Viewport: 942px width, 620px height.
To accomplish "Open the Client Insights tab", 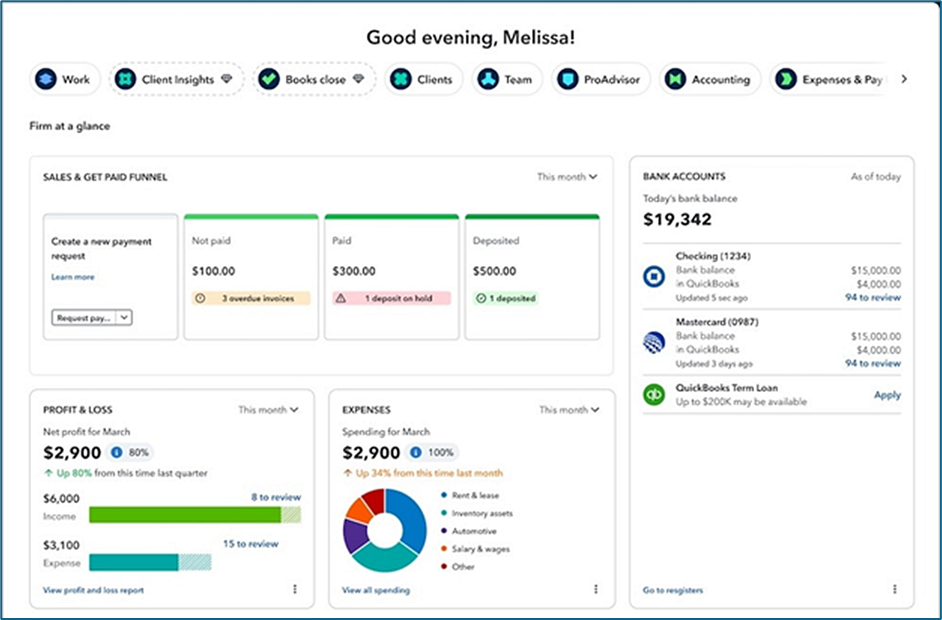I will click(176, 79).
